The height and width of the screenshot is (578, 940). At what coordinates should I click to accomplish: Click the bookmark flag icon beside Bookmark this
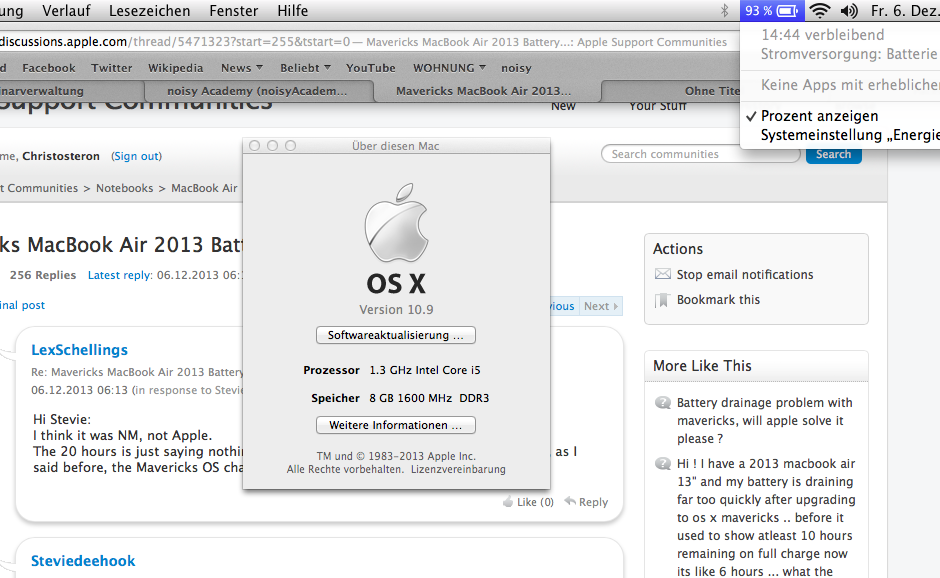[x=662, y=300]
